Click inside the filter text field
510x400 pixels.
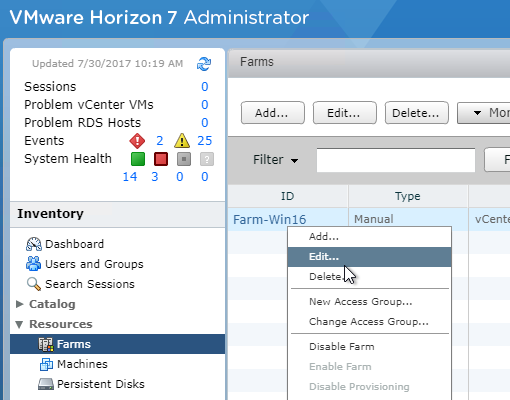coord(396,160)
